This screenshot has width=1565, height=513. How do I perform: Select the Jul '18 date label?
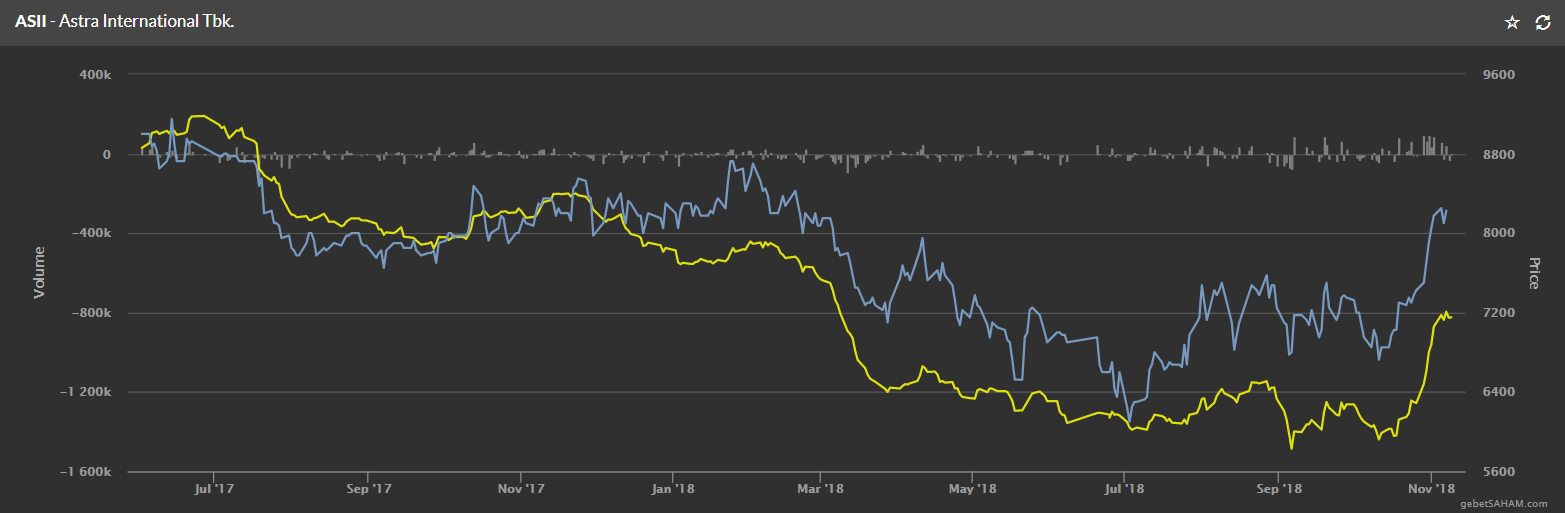pos(1124,489)
